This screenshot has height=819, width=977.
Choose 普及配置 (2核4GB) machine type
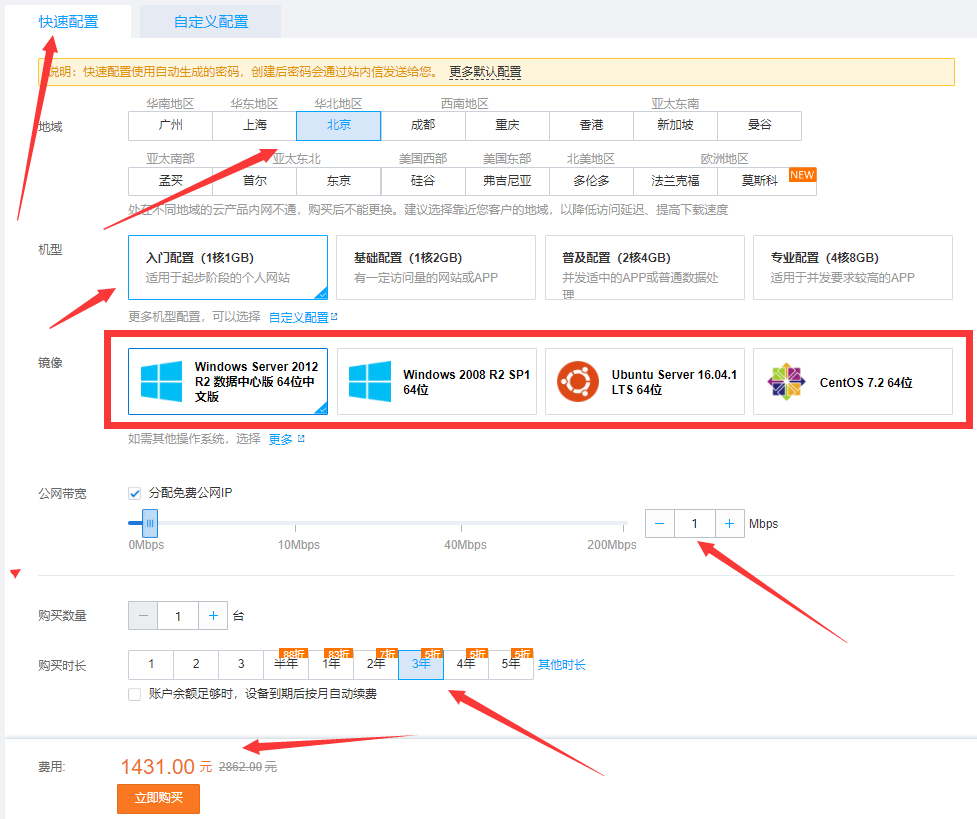[645, 267]
